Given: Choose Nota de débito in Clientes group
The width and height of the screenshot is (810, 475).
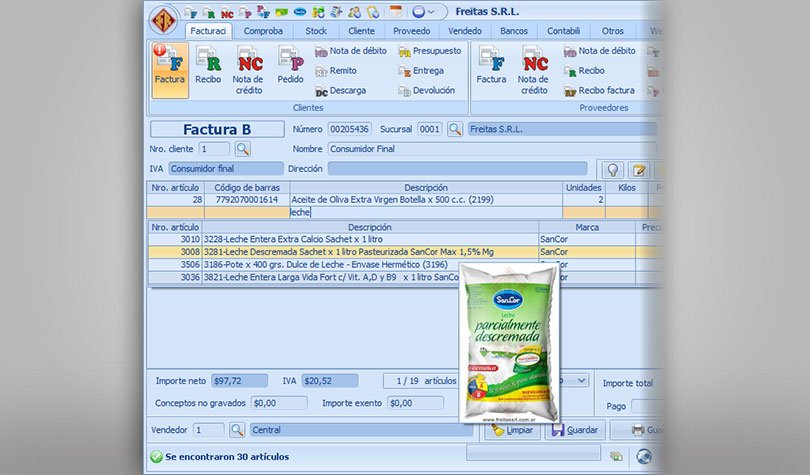Looking at the screenshot, I should (351, 51).
